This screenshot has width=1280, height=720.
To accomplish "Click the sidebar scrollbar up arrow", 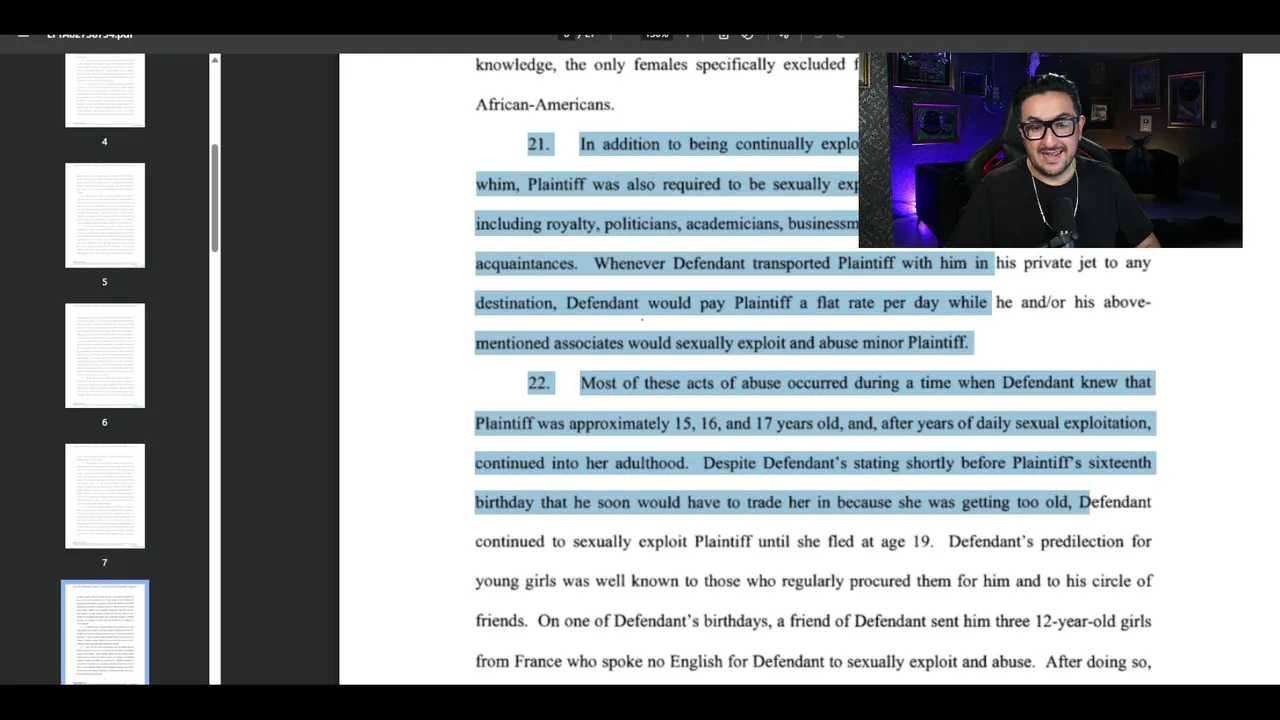I will tap(214, 61).
